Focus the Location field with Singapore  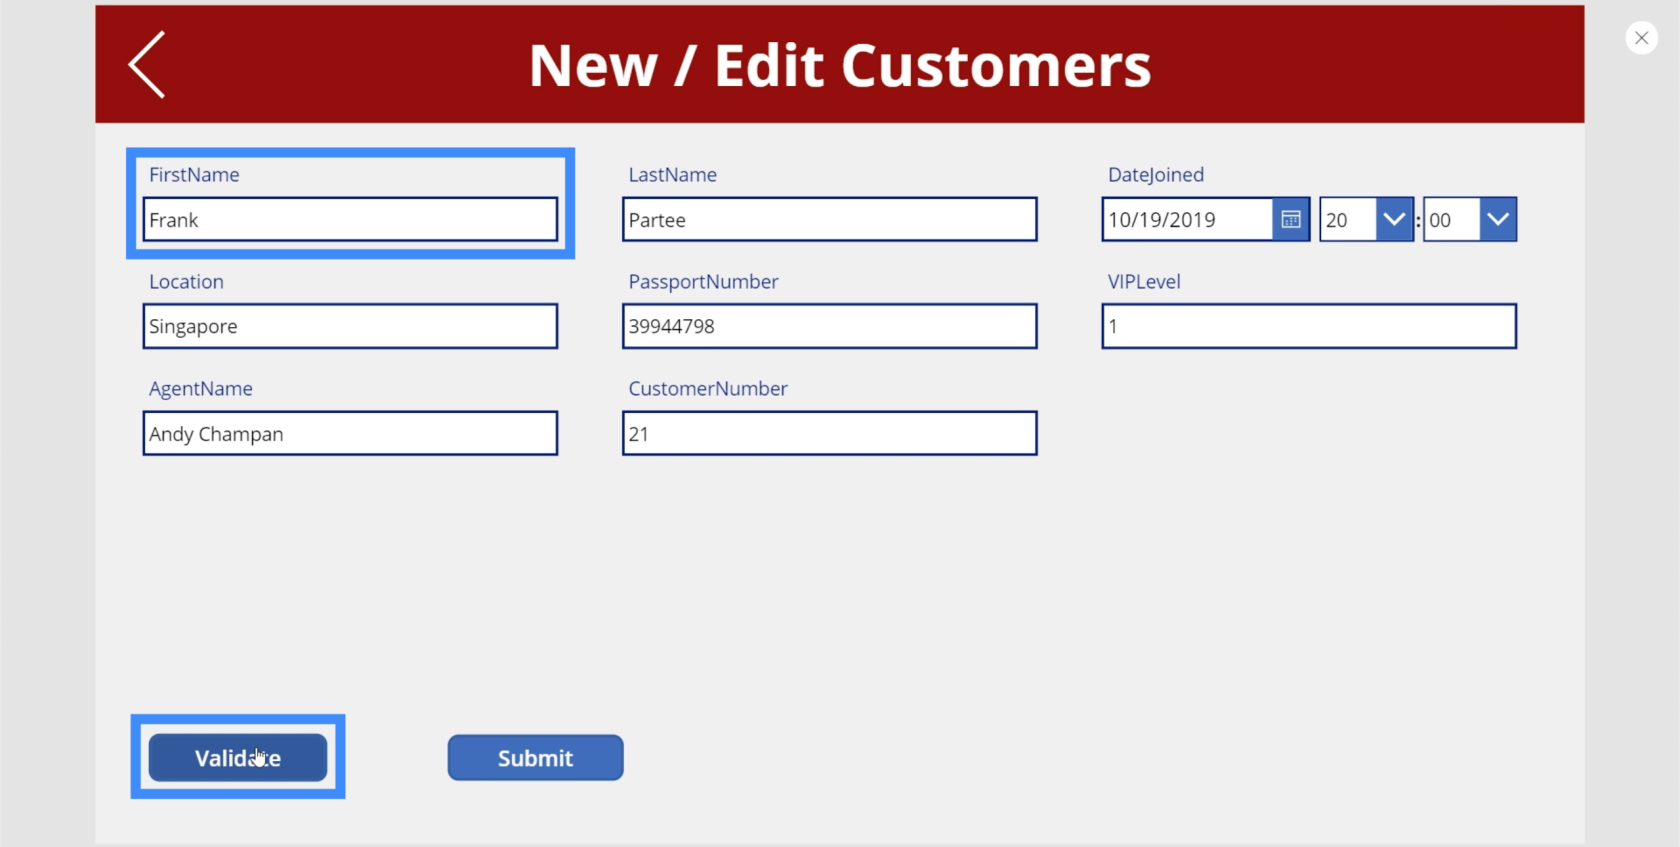tap(350, 326)
